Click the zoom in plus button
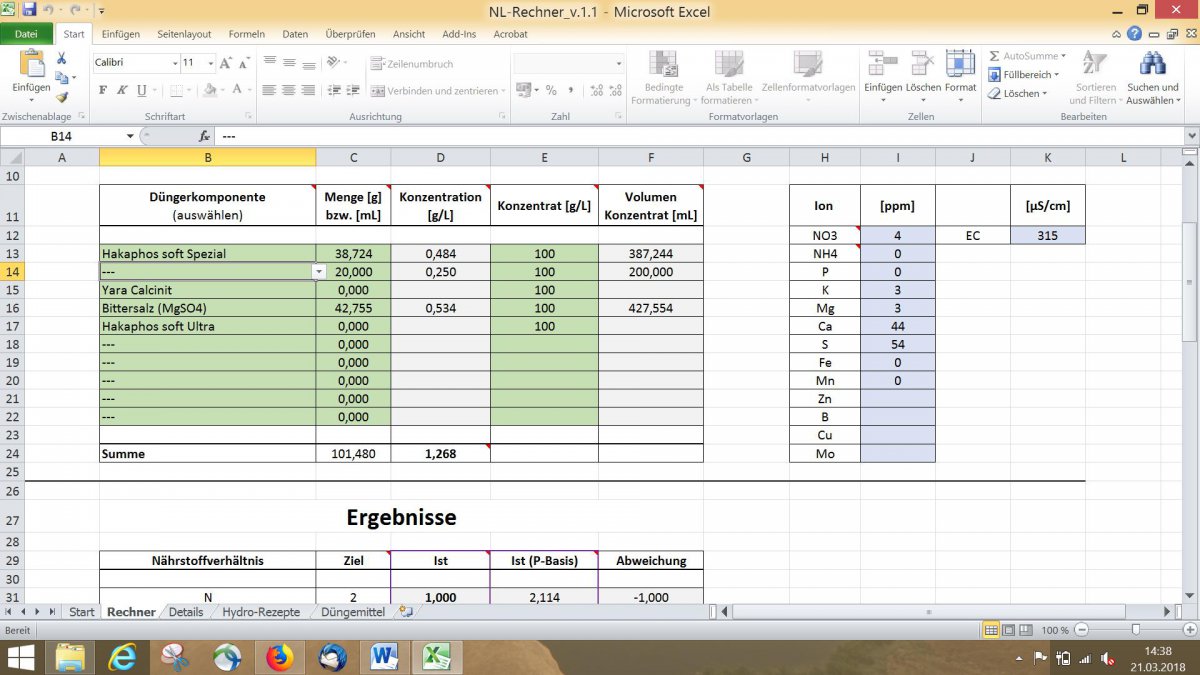Screen dimensions: 1200x675 pos(1189,630)
